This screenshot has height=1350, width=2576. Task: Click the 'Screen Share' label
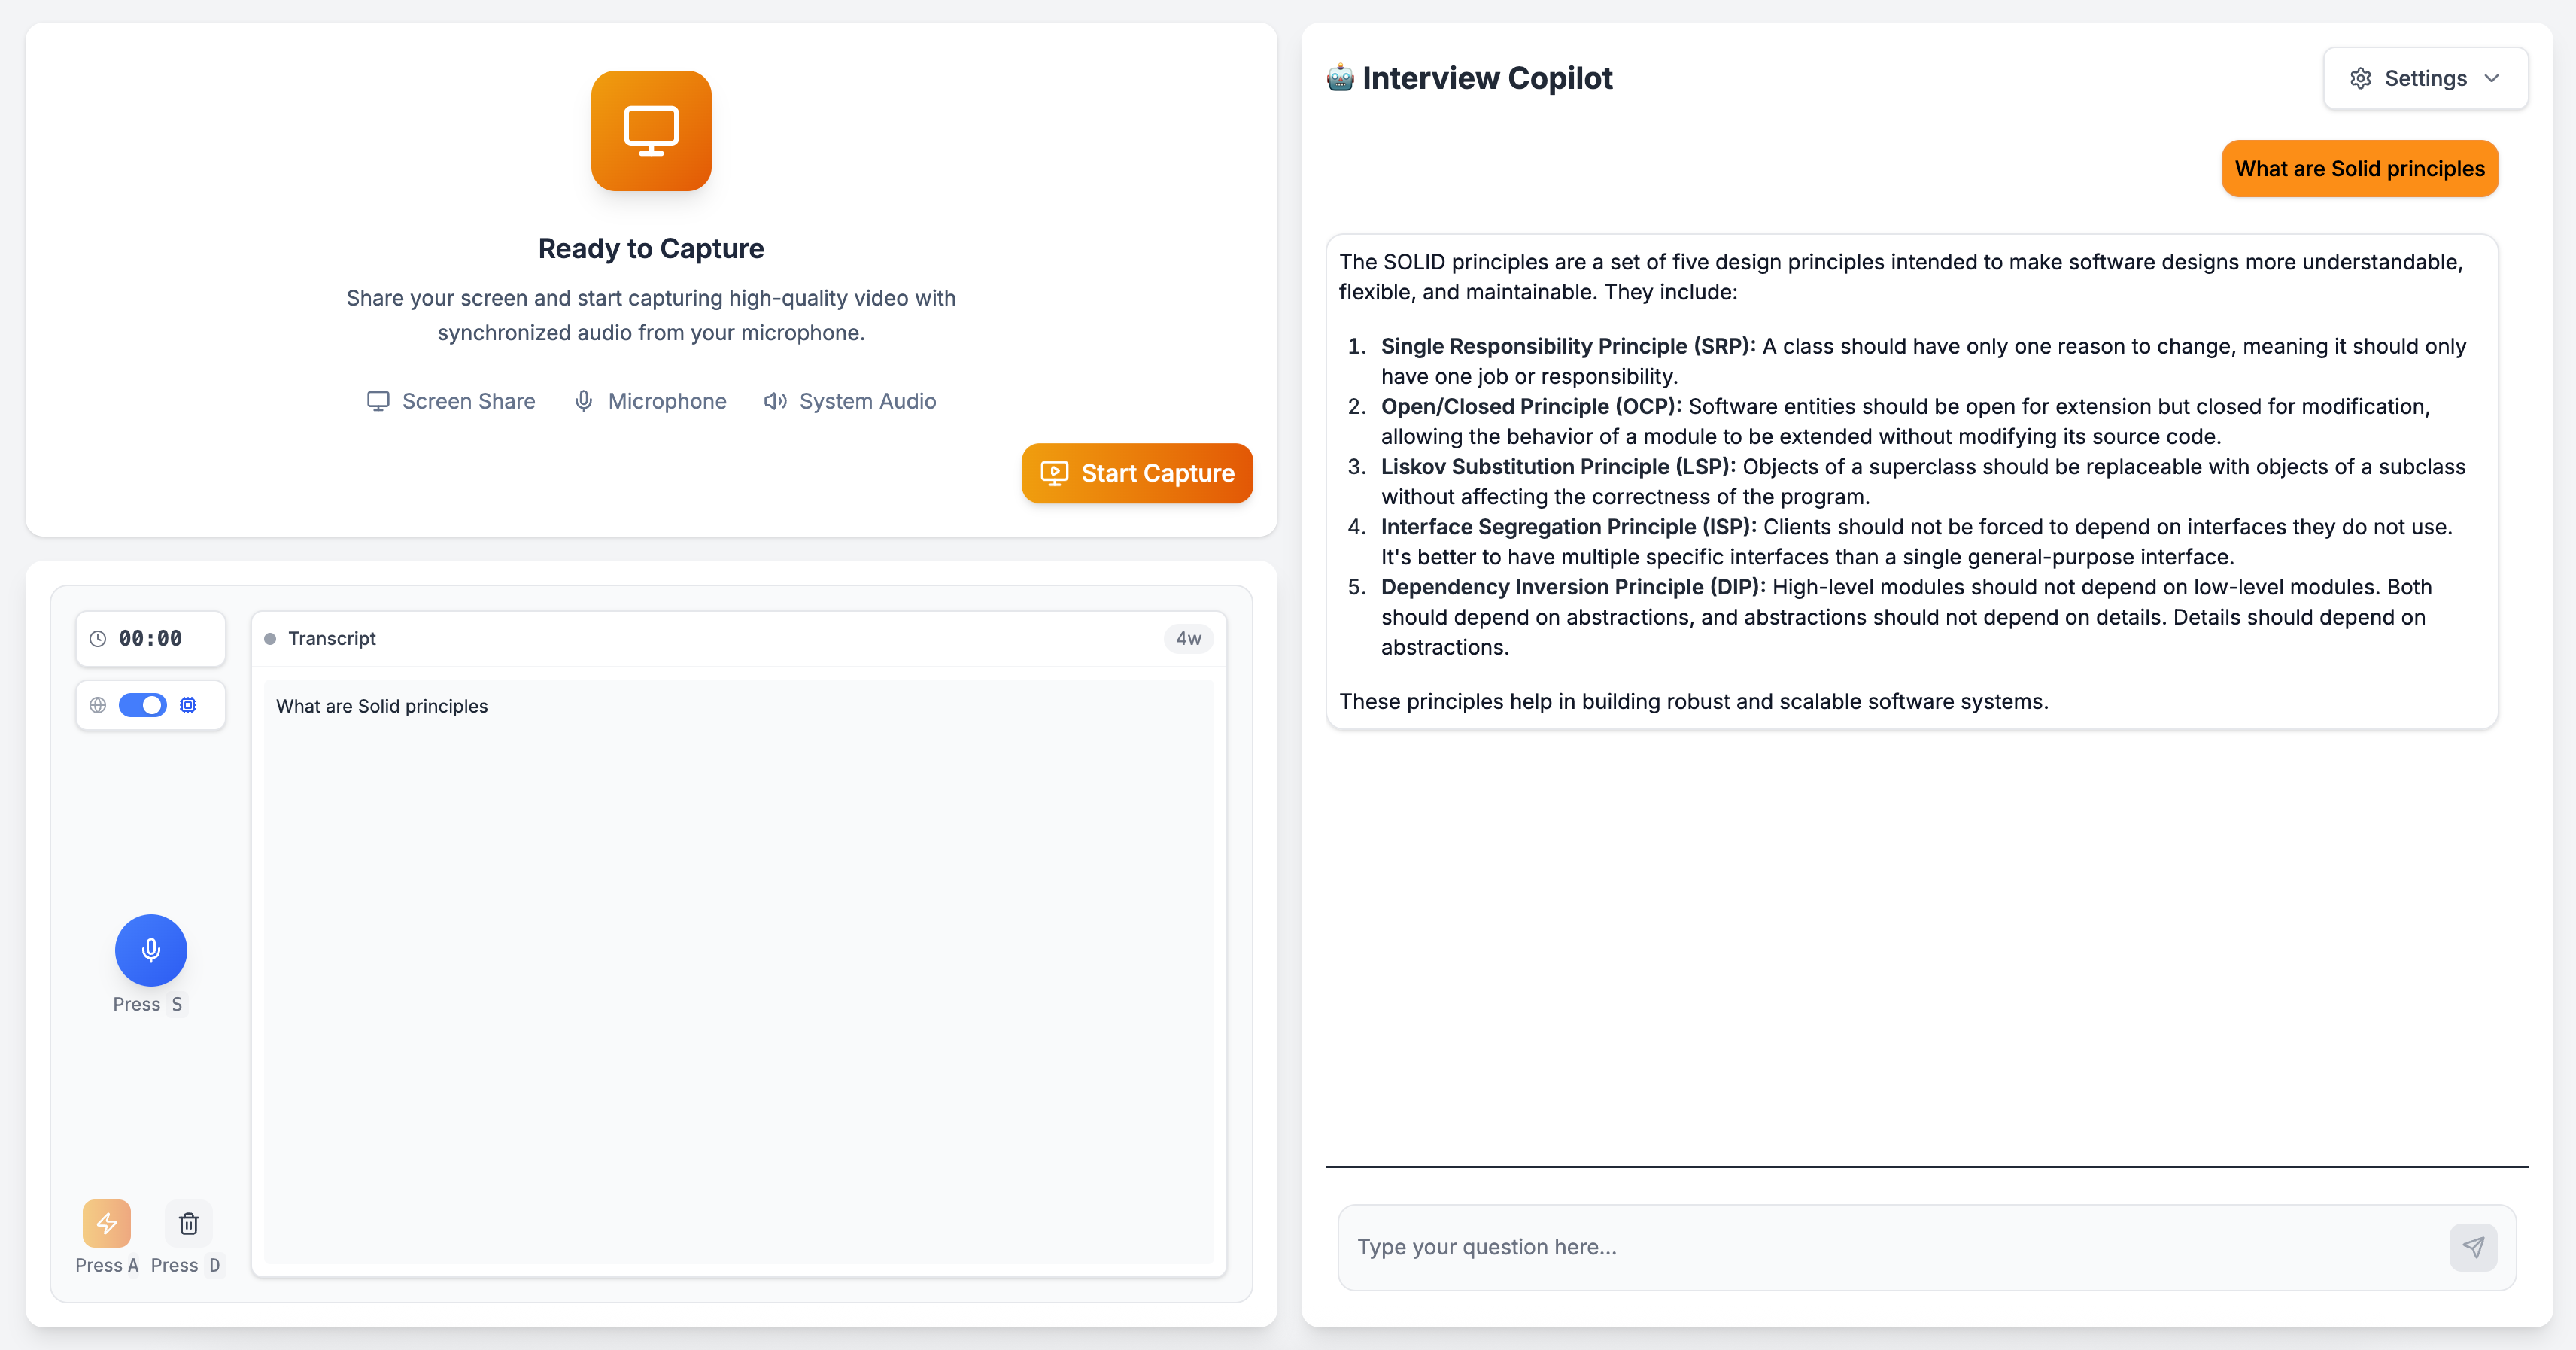[x=469, y=401]
